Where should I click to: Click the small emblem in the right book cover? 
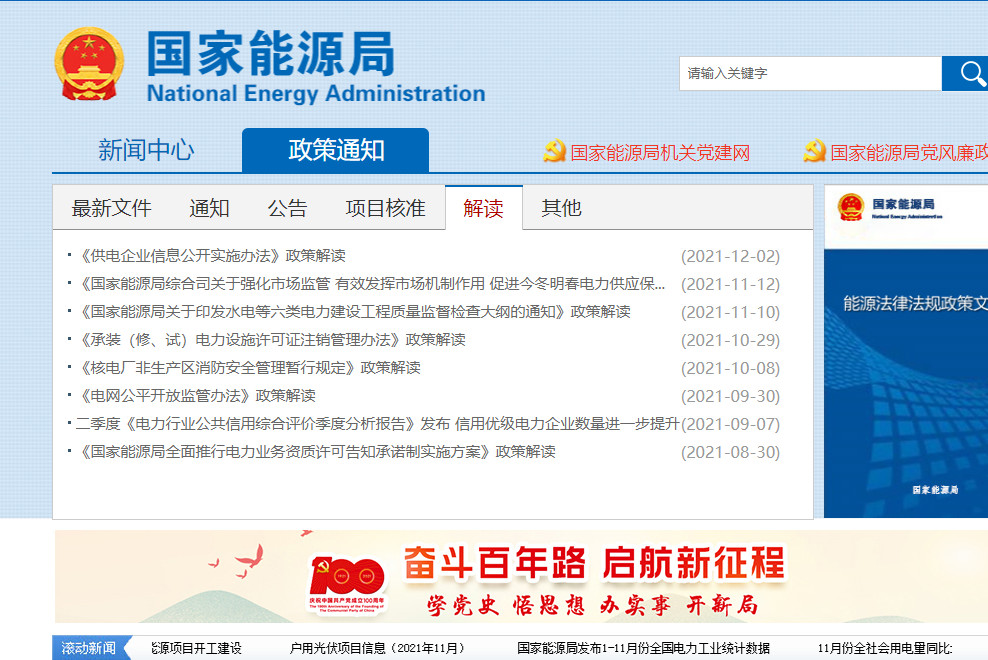coord(851,207)
